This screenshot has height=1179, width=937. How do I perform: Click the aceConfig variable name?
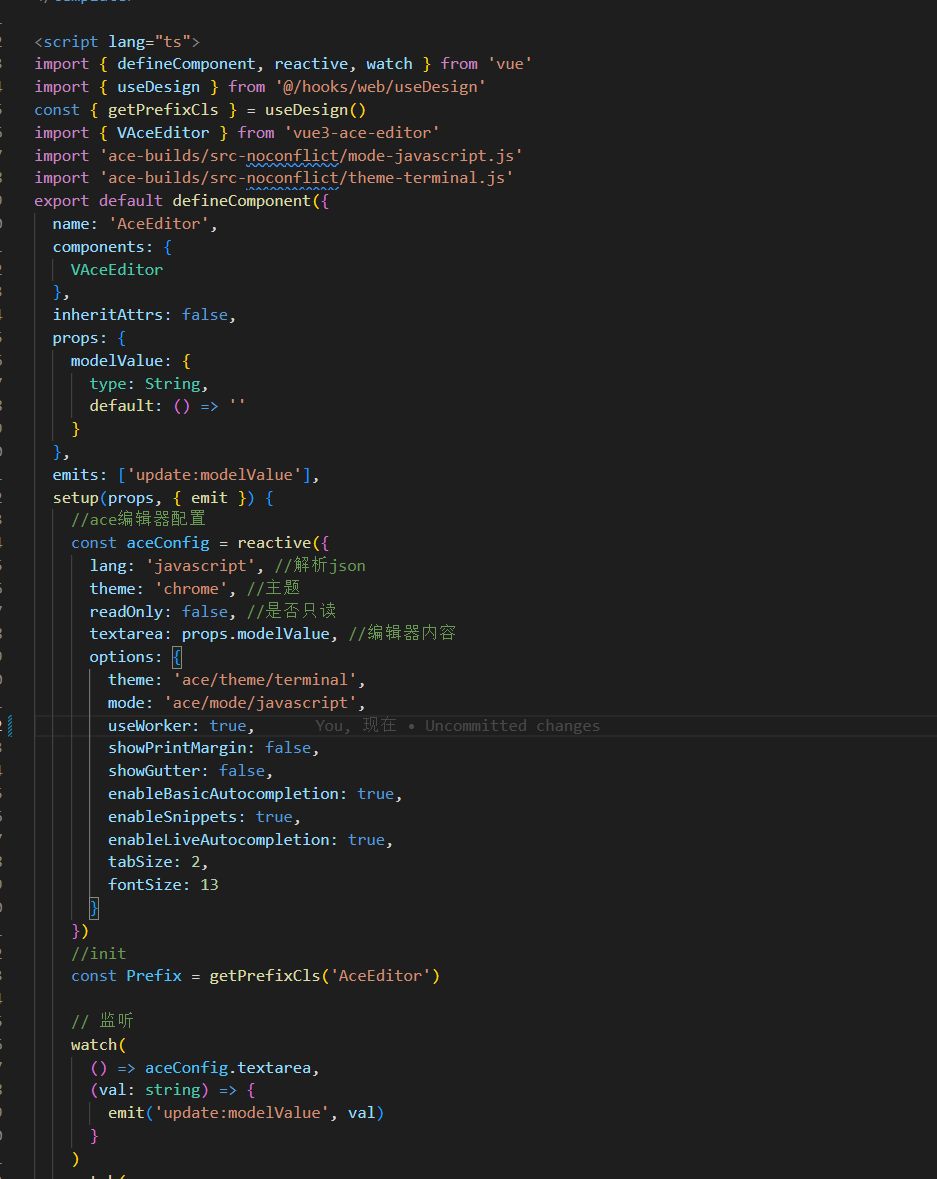[166, 542]
